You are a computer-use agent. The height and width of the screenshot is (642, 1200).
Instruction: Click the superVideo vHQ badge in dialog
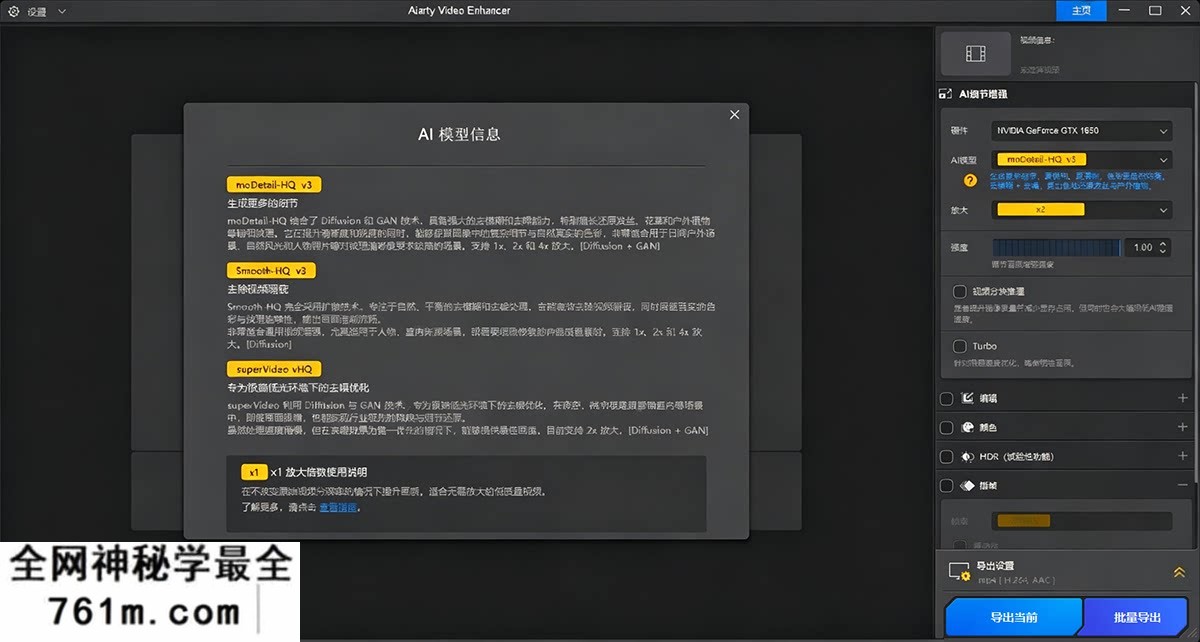click(274, 369)
